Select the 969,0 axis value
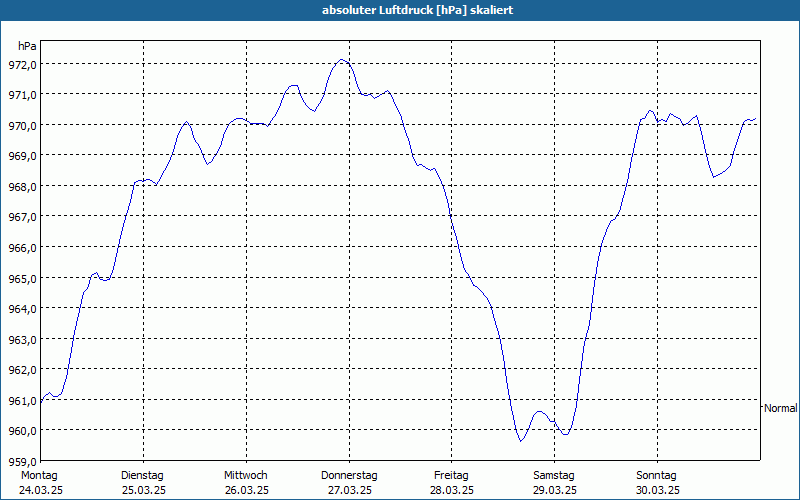The width and height of the screenshot is (800, 500). click(x=23, y=156)
